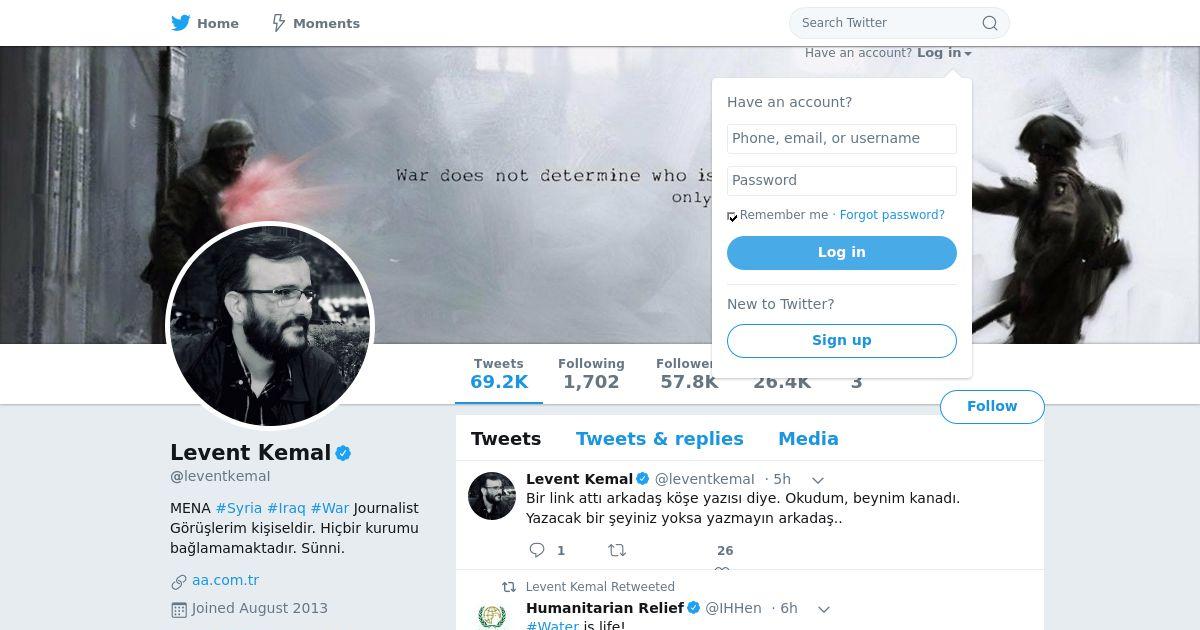This screenshot has height=630, width=1200.
Task: Click Humanitarian Relief's avatar icon
Action: tap(491, 614)
